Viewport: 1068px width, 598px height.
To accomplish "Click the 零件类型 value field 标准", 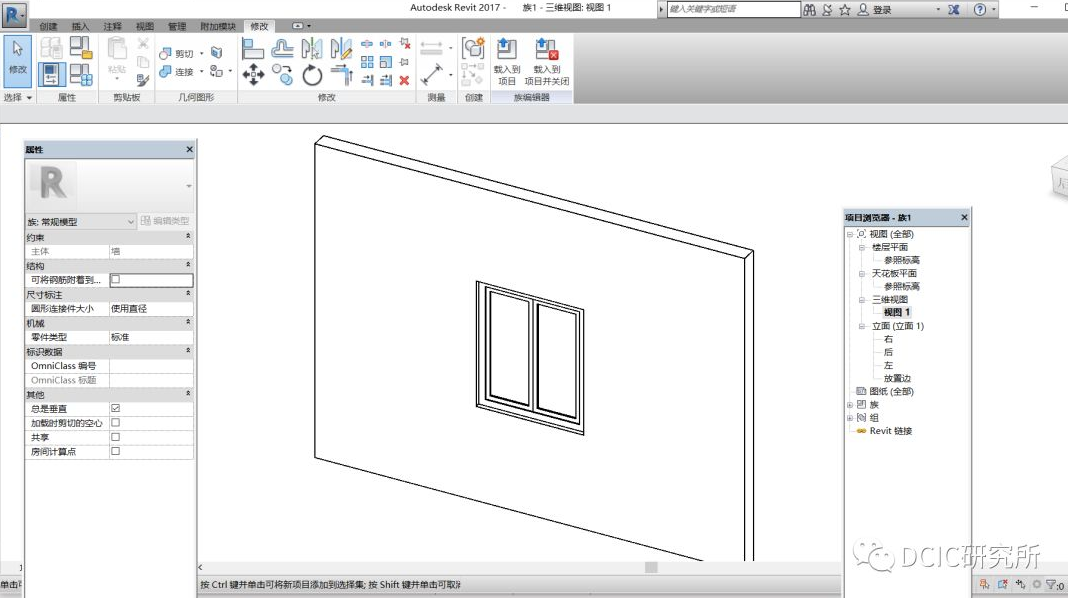I will click(x=151, y=337).
